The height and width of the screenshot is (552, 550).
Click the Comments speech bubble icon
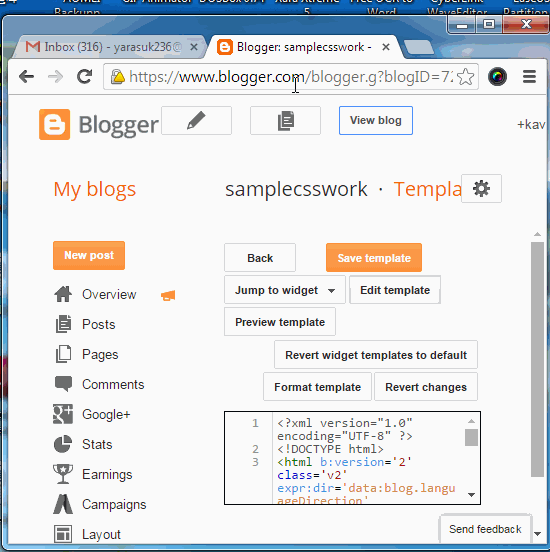pos(63,384)
